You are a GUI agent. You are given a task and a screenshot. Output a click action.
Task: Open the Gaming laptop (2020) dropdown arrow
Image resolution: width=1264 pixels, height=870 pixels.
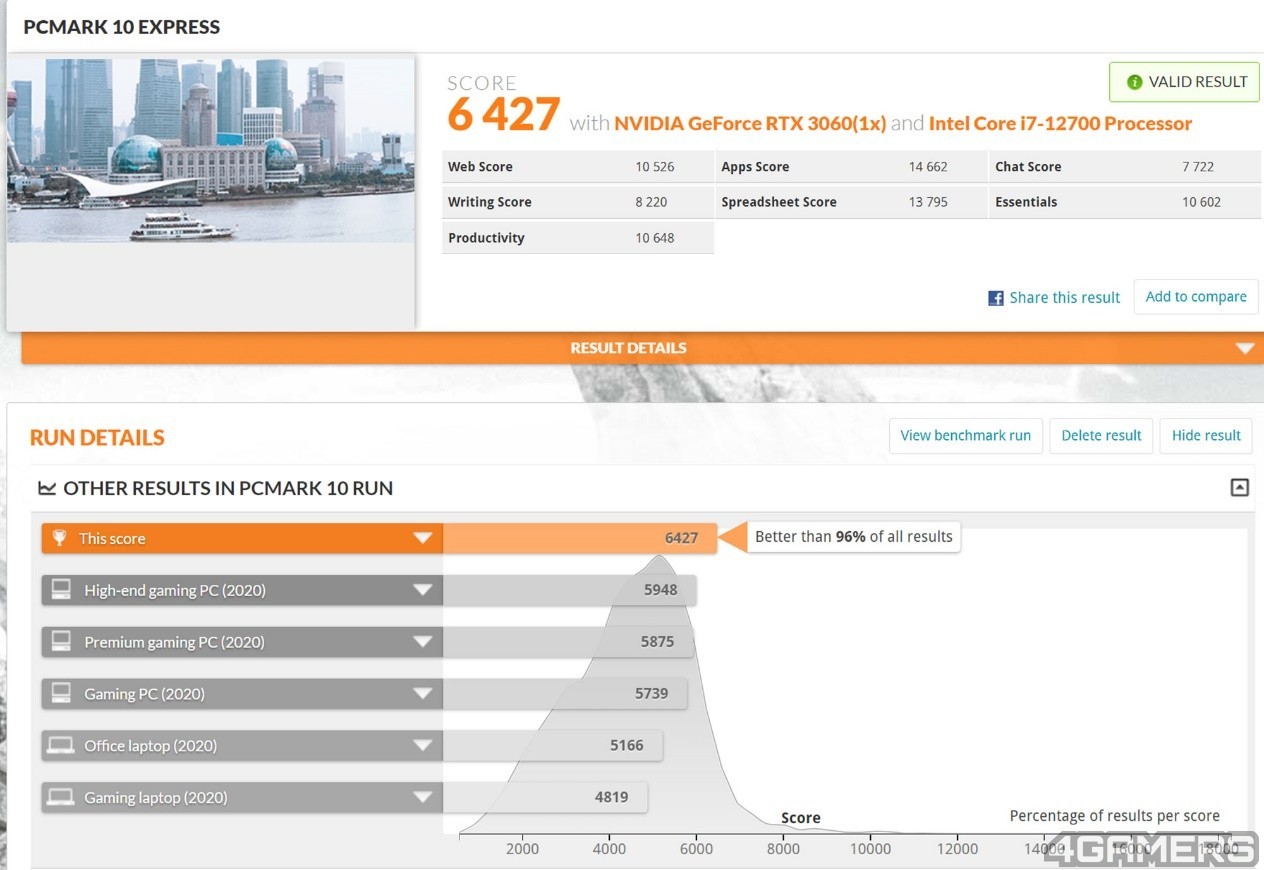[422, 798]
